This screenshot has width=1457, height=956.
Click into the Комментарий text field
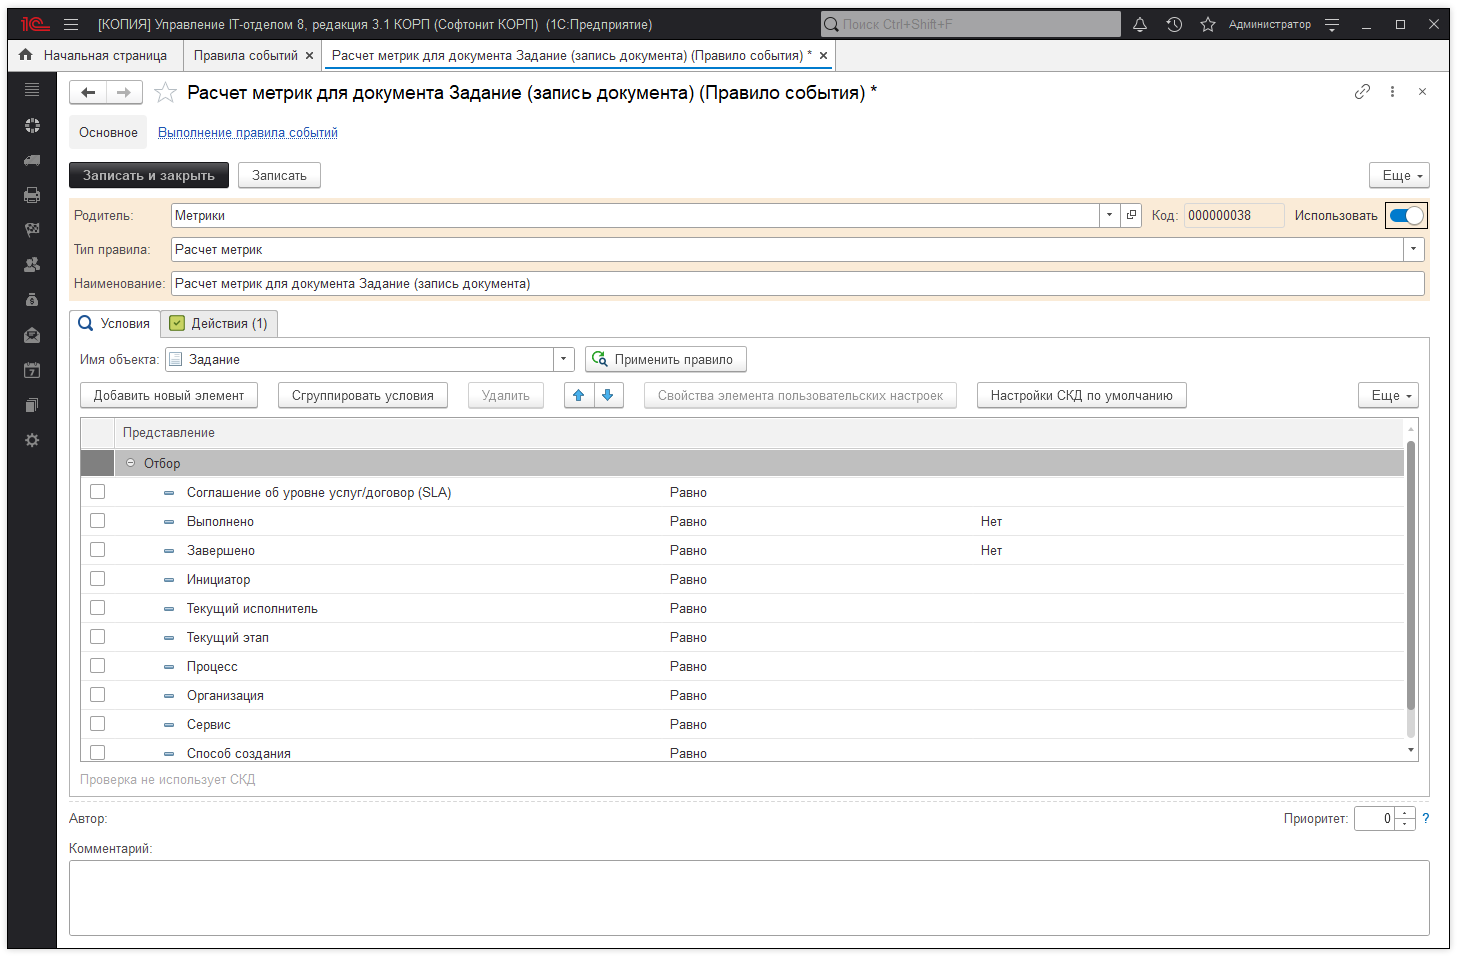coord(748,897)
